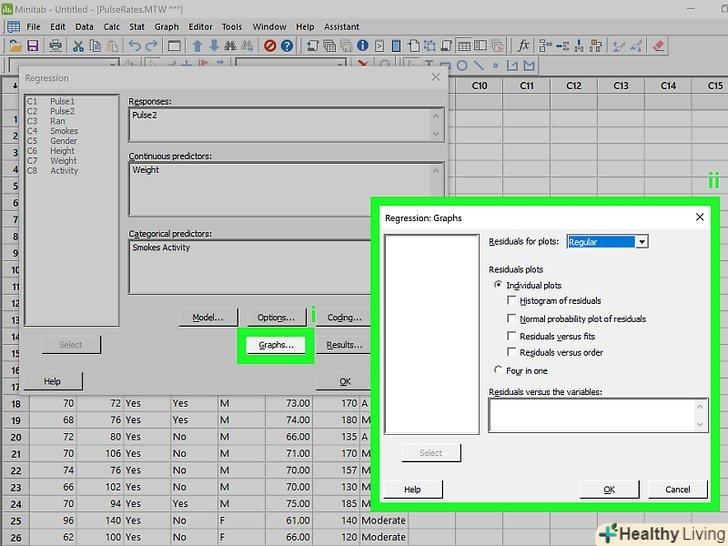Open the fx formula calculator
Screen dimensions: 728x546
coord(523,46)
